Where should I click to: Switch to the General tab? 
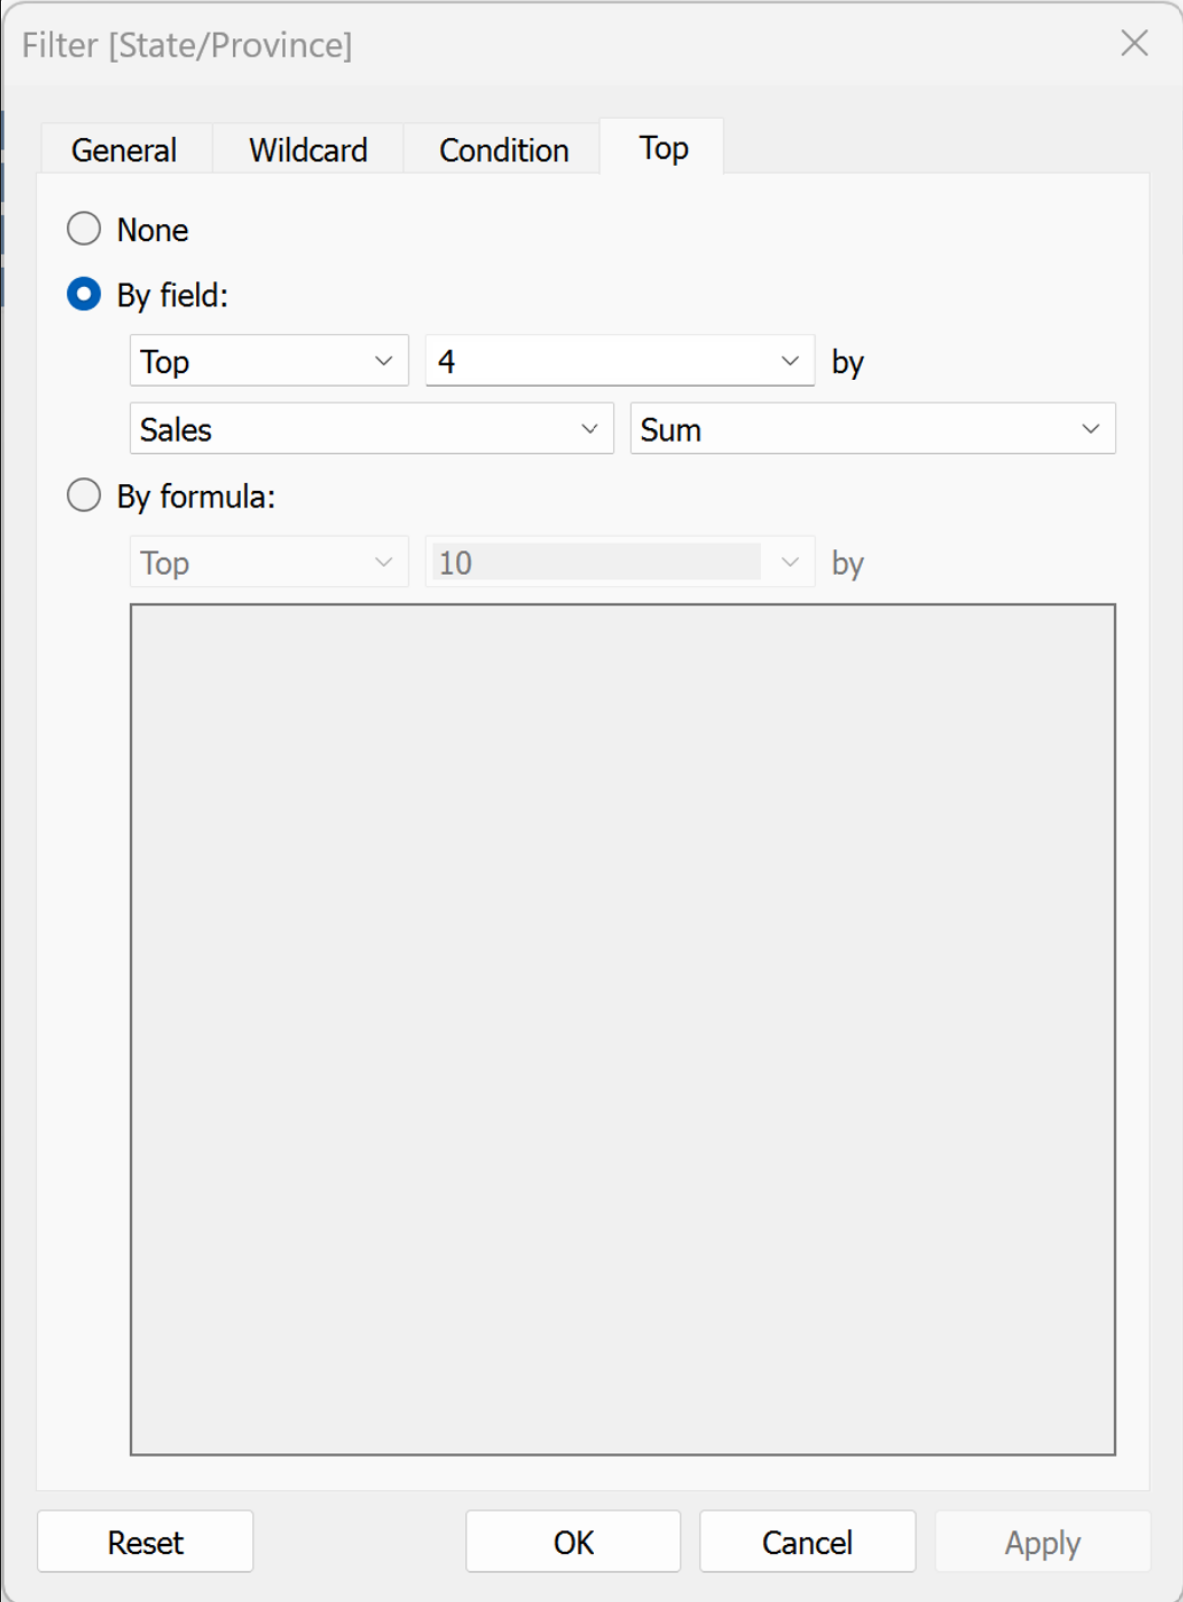124,150
